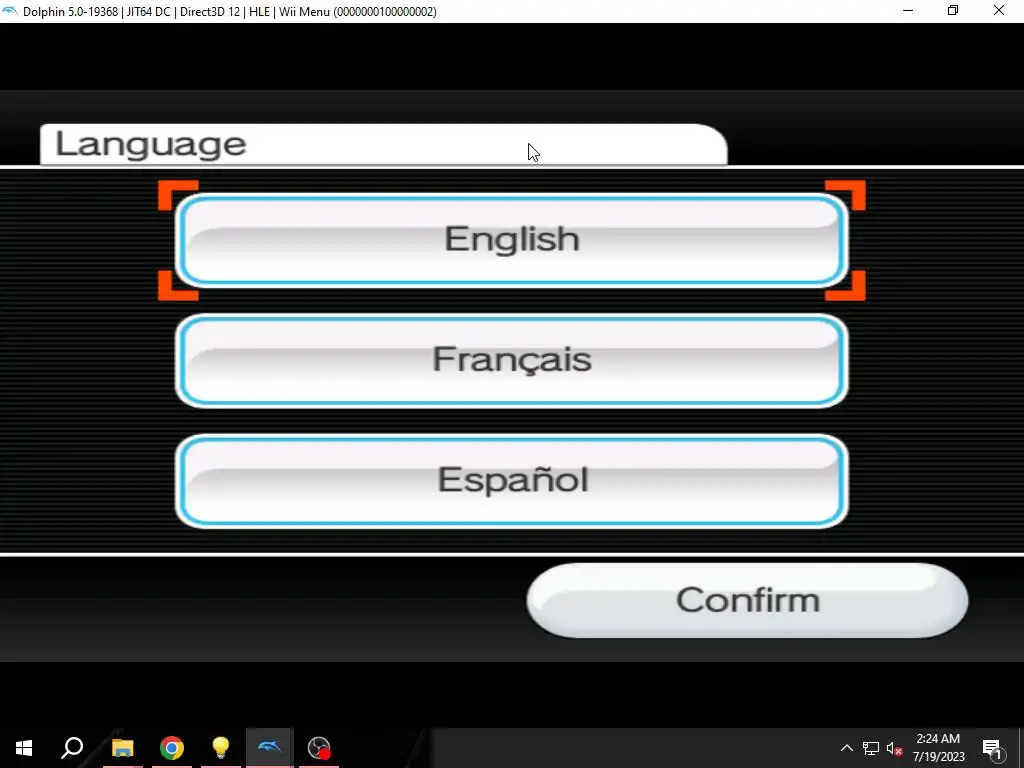Click the Dolphin logo in title bar
The width and height of the screenshot is (1024, 768).
10,11
